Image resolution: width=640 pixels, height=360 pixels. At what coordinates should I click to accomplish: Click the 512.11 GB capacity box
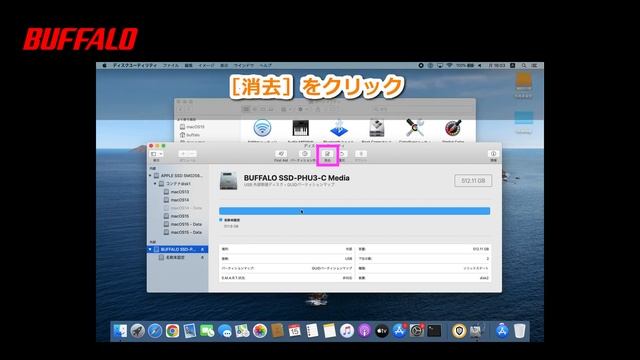click(x=473, y=180)
